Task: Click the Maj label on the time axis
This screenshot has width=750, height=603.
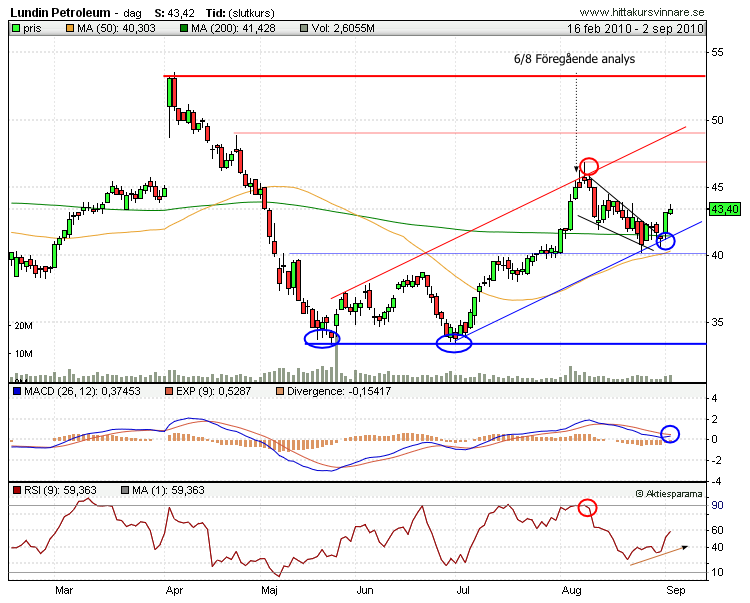Action: [269, 590]
